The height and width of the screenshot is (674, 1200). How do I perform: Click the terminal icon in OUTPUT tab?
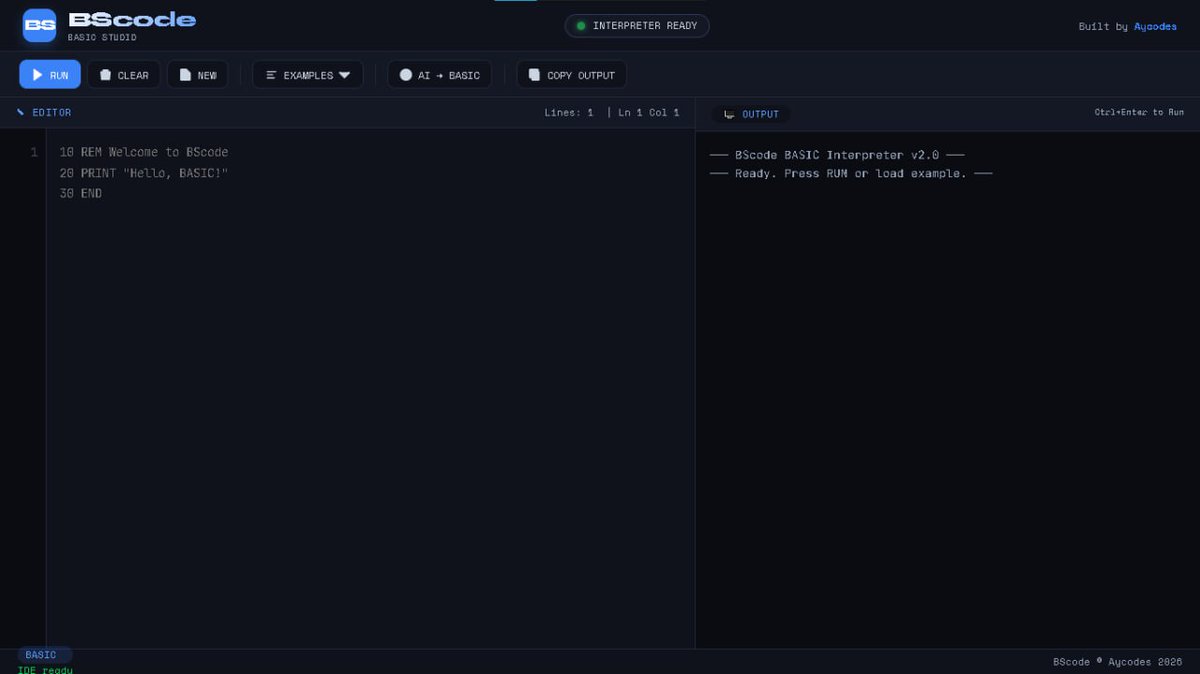(x=729, y=114)
